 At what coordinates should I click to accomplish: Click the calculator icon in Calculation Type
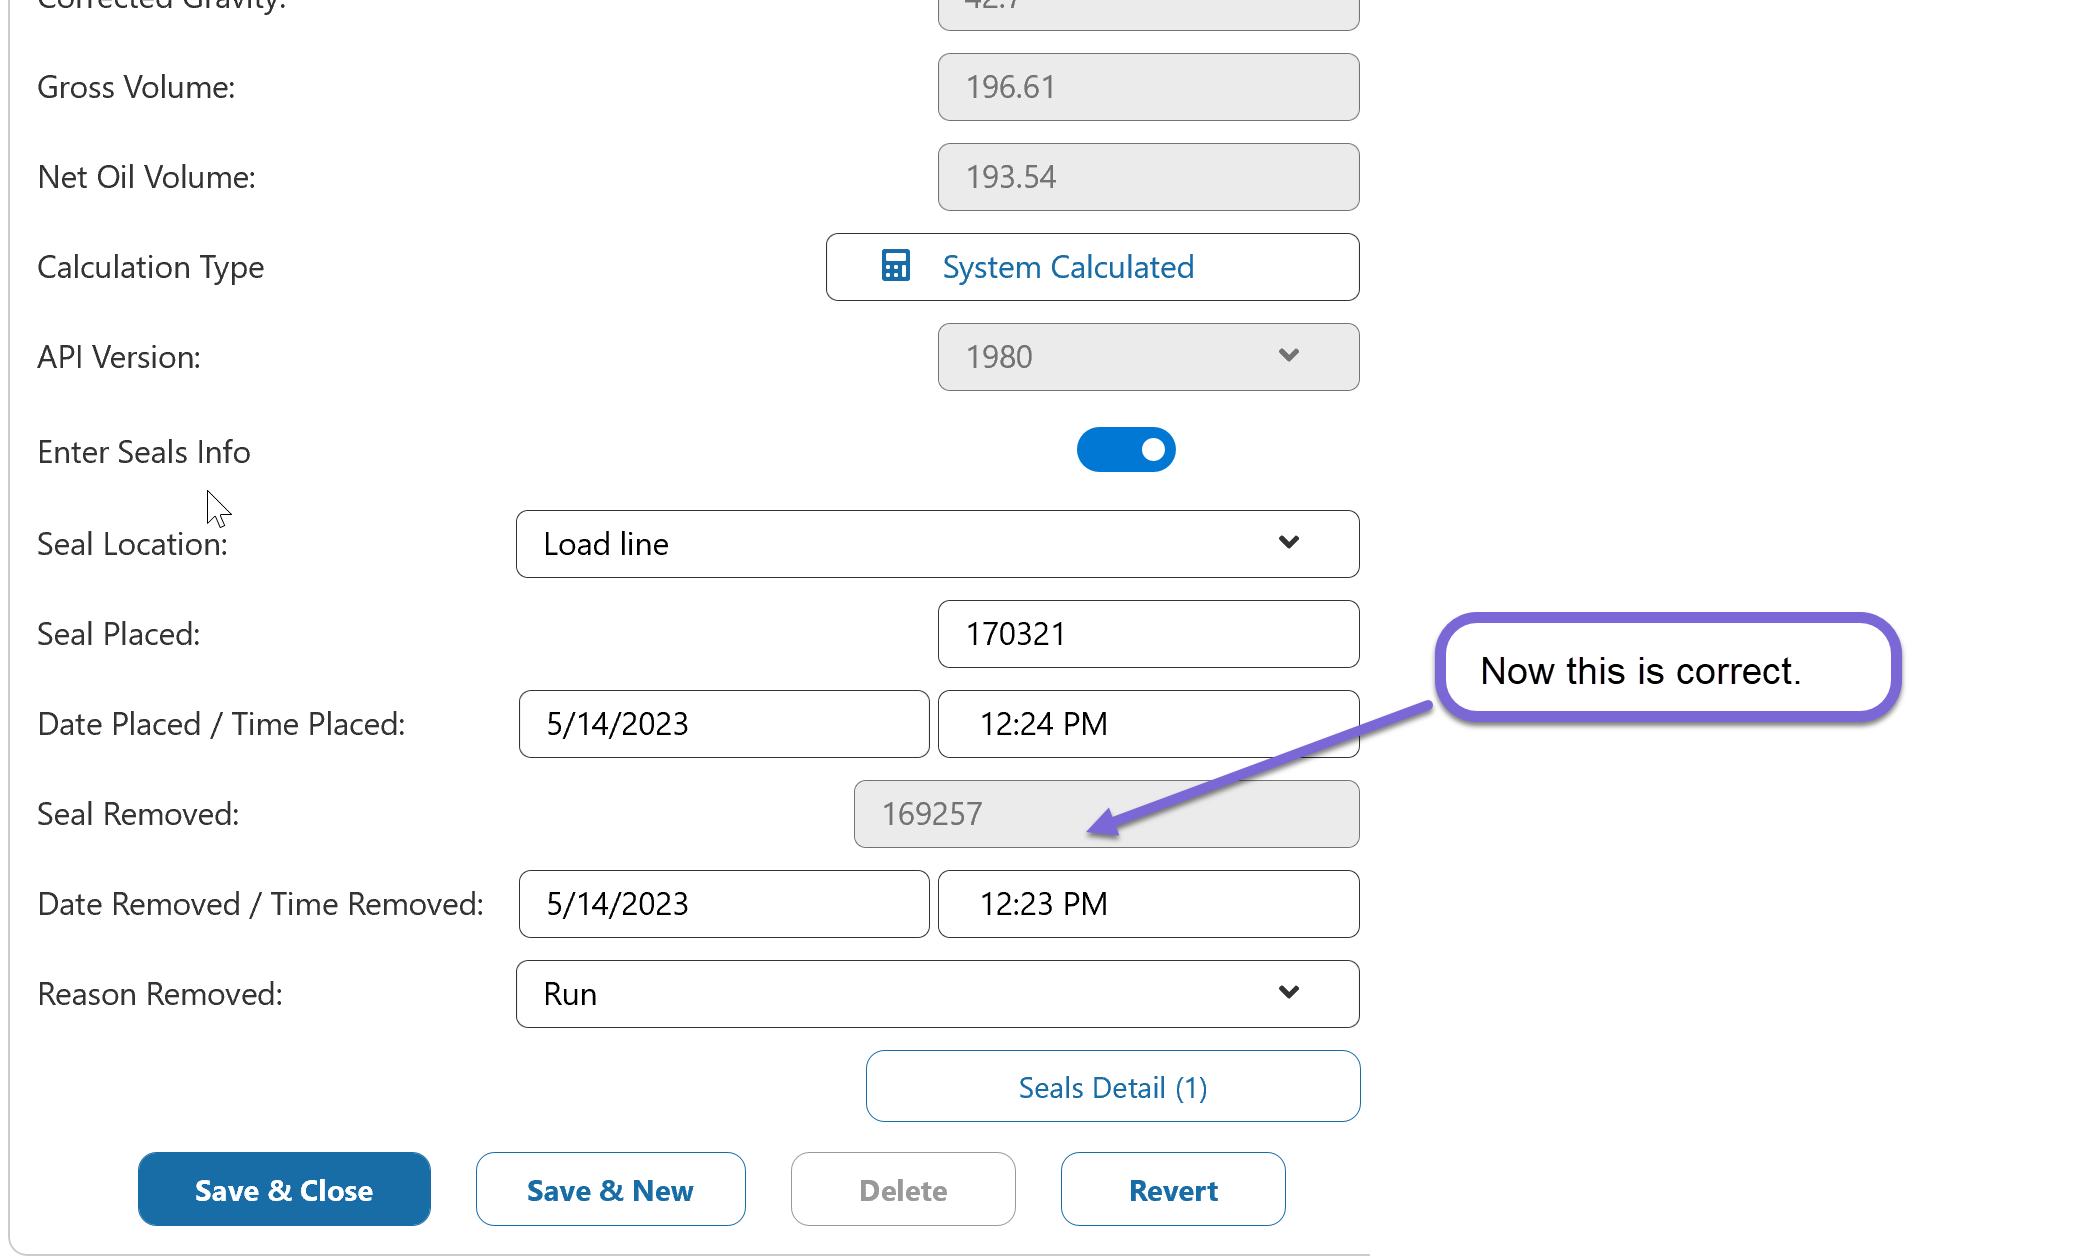pos(895,266)
